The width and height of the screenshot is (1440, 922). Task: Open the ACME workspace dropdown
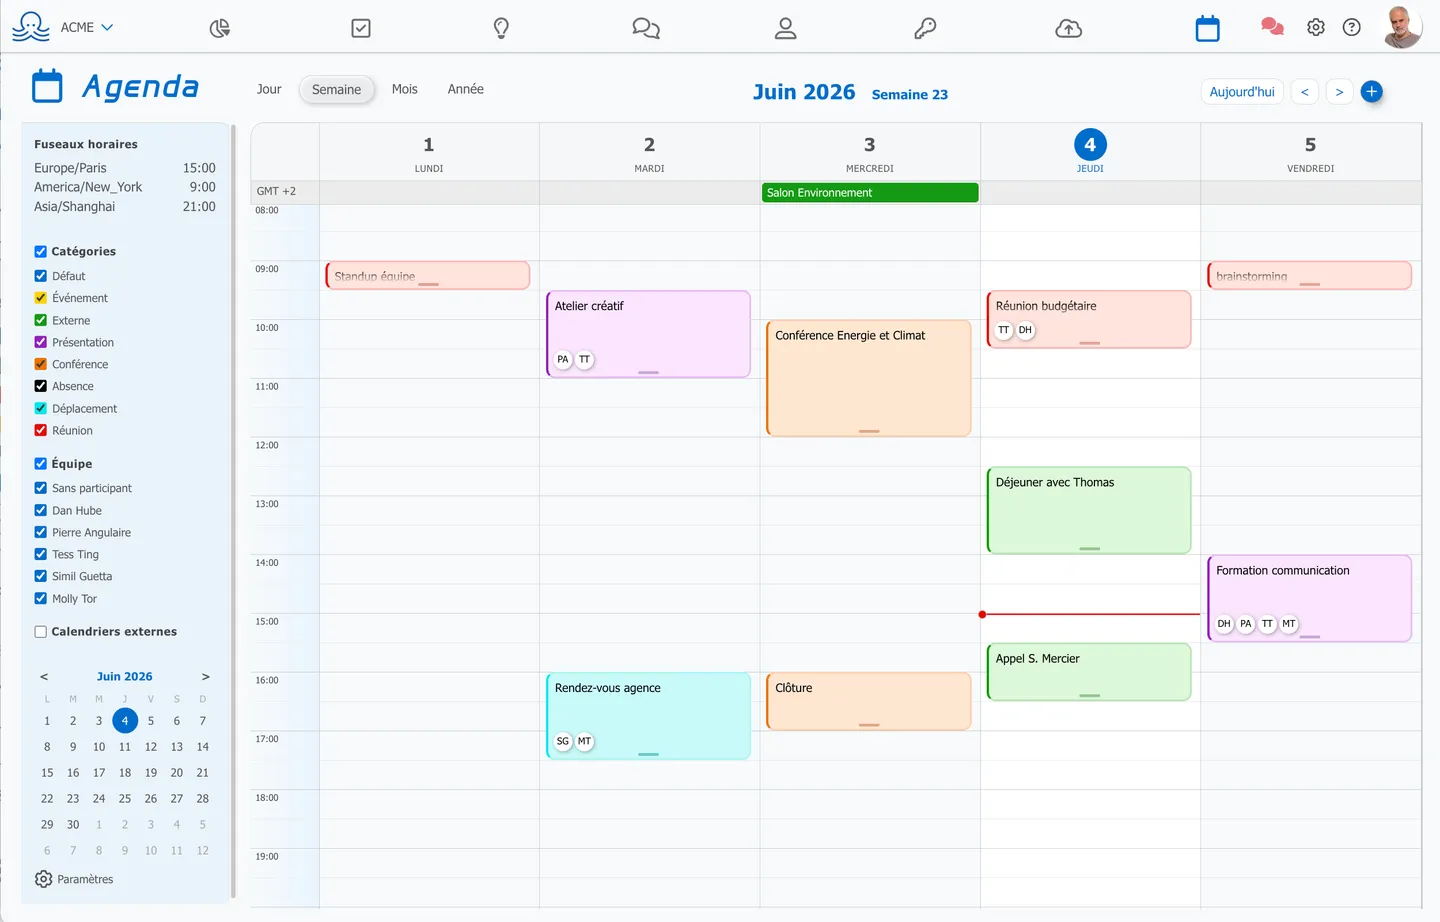pos(87,27)
